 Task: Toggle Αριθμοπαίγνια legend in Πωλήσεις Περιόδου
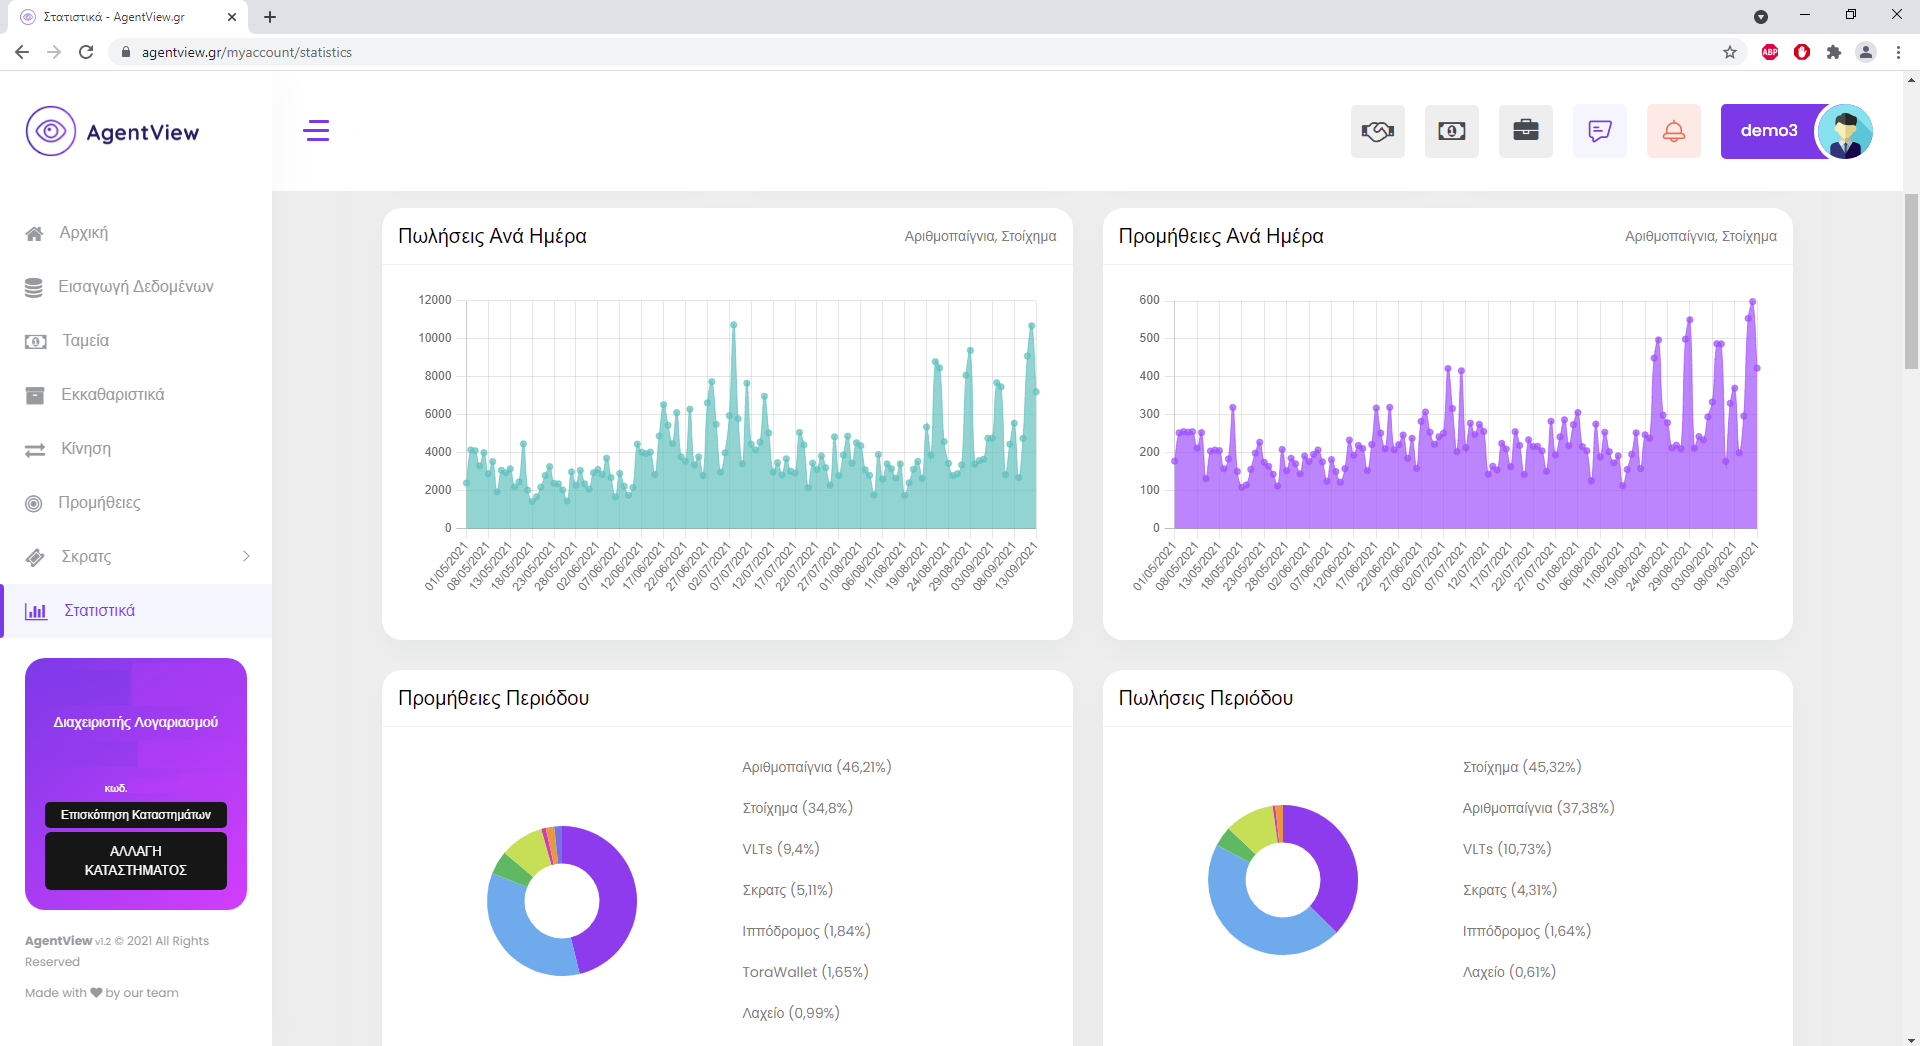coord(1538,808)
